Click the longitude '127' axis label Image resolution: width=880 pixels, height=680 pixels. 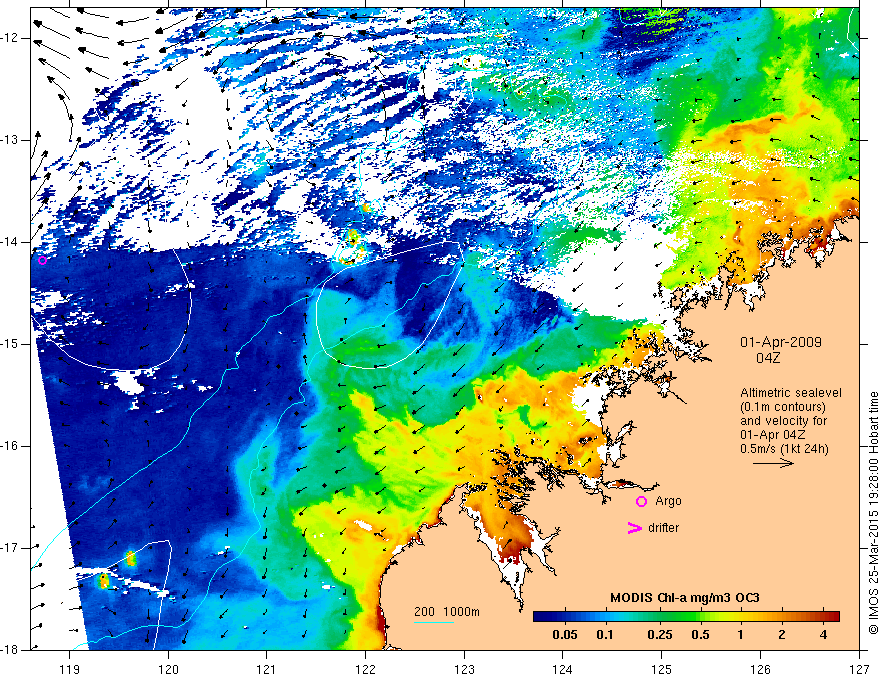pos(859,669)
